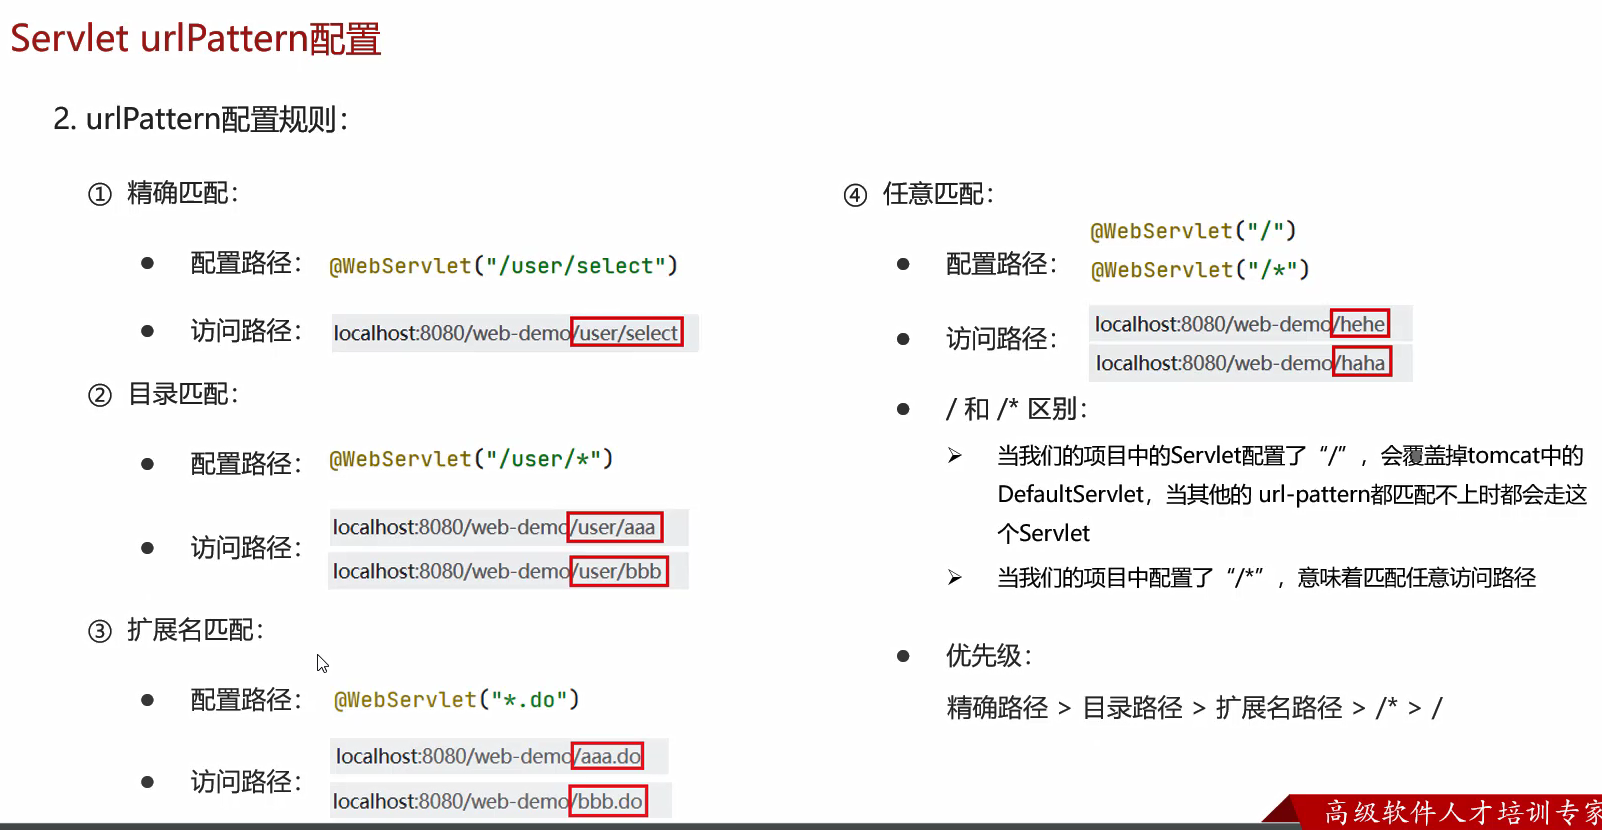Click the URL ending in /user/select

pos(515,333)
